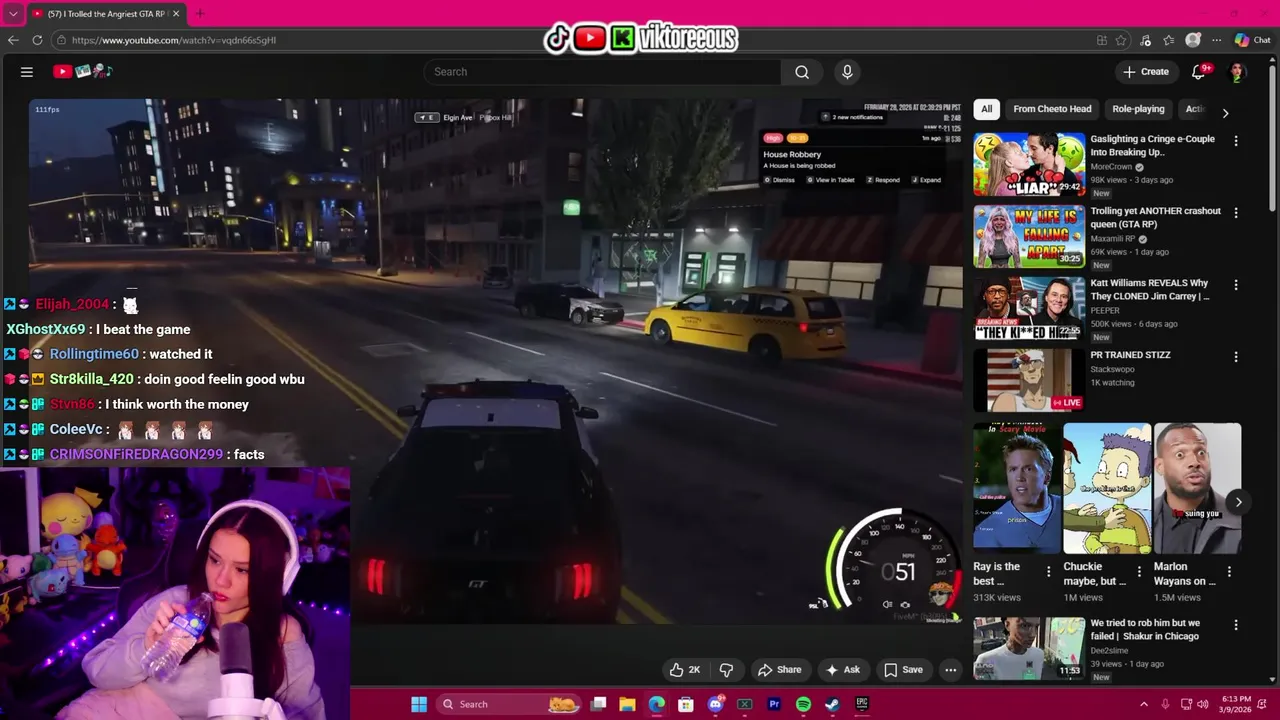Open the PEEPER channel link
This screenshot has height=720, width=1280.
click(1106, 311)
